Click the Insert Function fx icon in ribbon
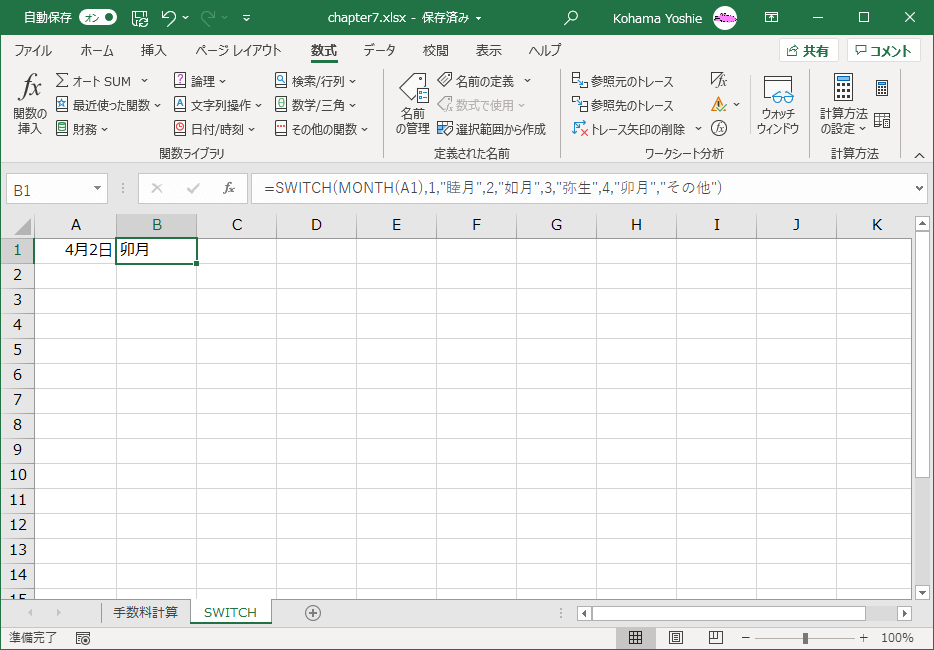Screen dimensions: 934x650 pyautogui.click(x=30, y=104)
